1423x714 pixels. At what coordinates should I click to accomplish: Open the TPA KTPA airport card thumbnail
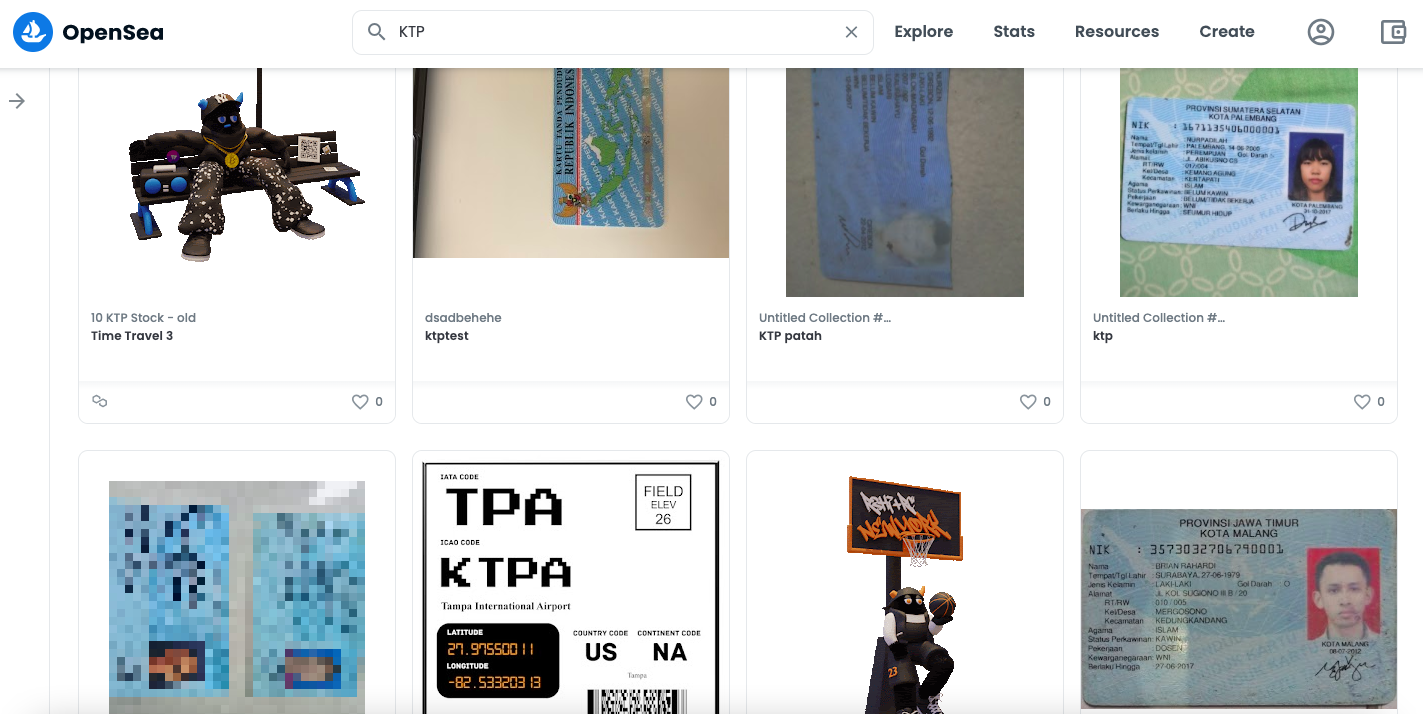[571, 587]
